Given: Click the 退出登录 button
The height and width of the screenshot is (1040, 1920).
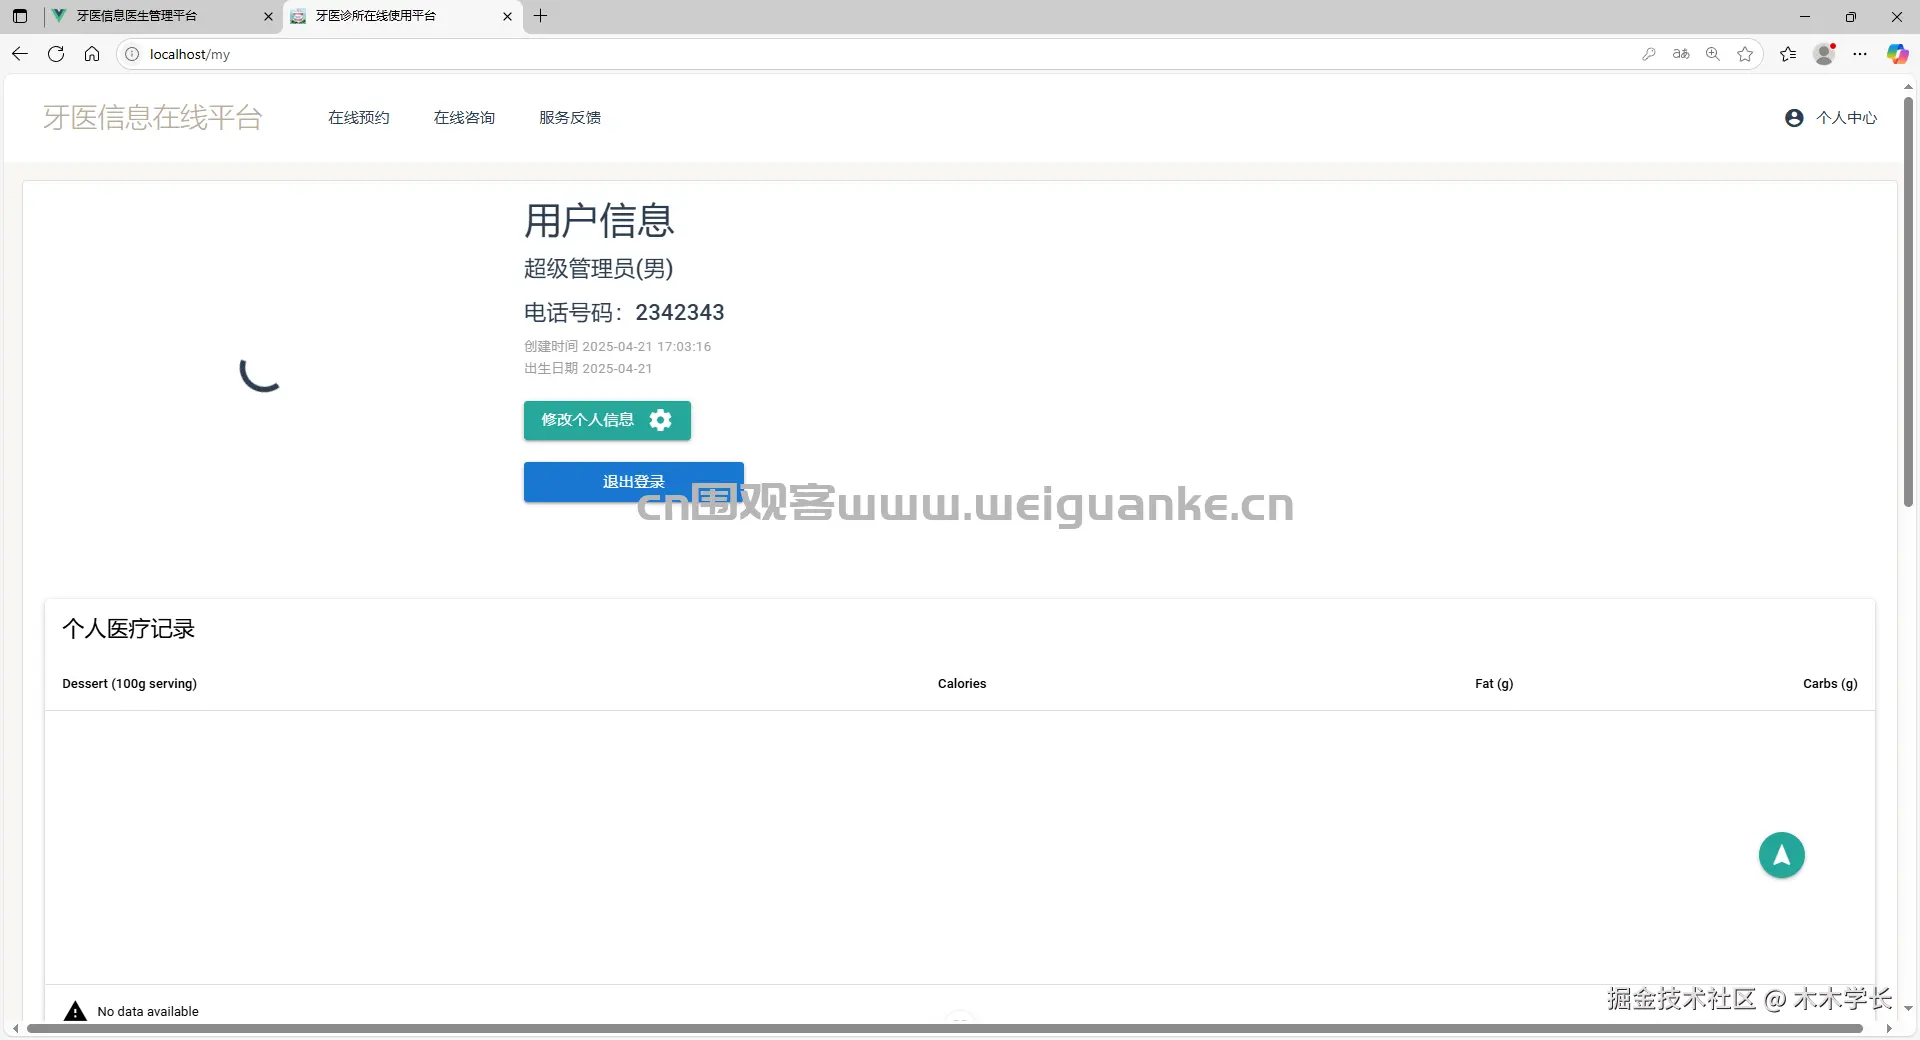Looking at the screenshot, I should 633,481.
